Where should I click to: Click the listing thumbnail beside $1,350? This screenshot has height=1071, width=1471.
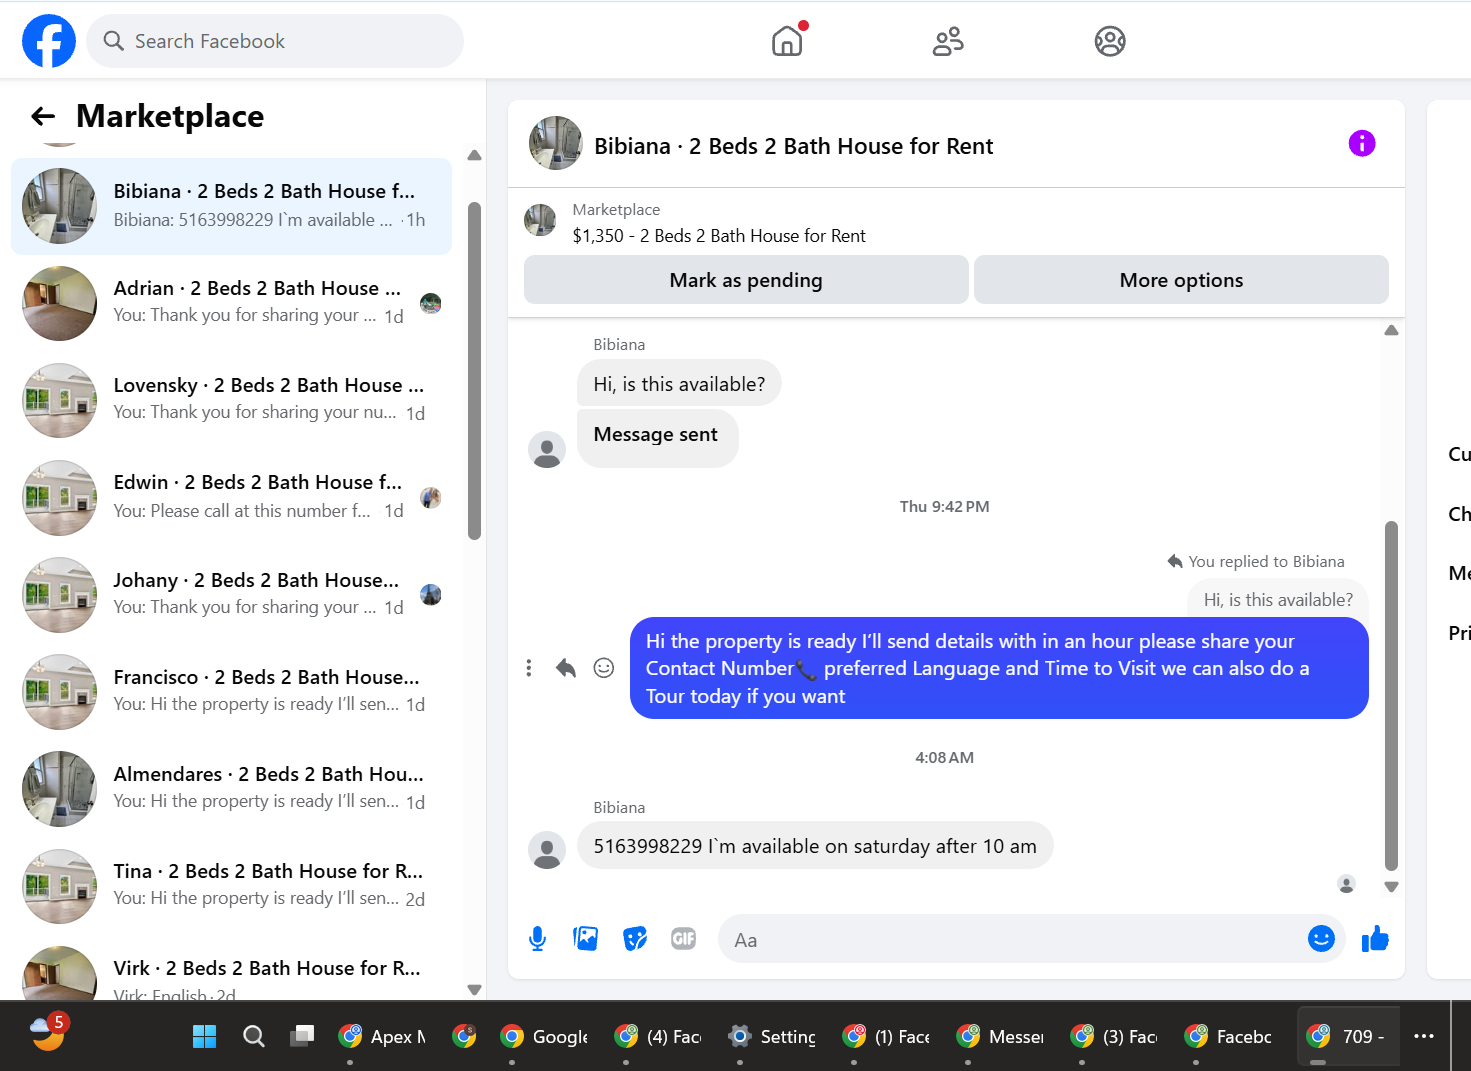point(540,220)
